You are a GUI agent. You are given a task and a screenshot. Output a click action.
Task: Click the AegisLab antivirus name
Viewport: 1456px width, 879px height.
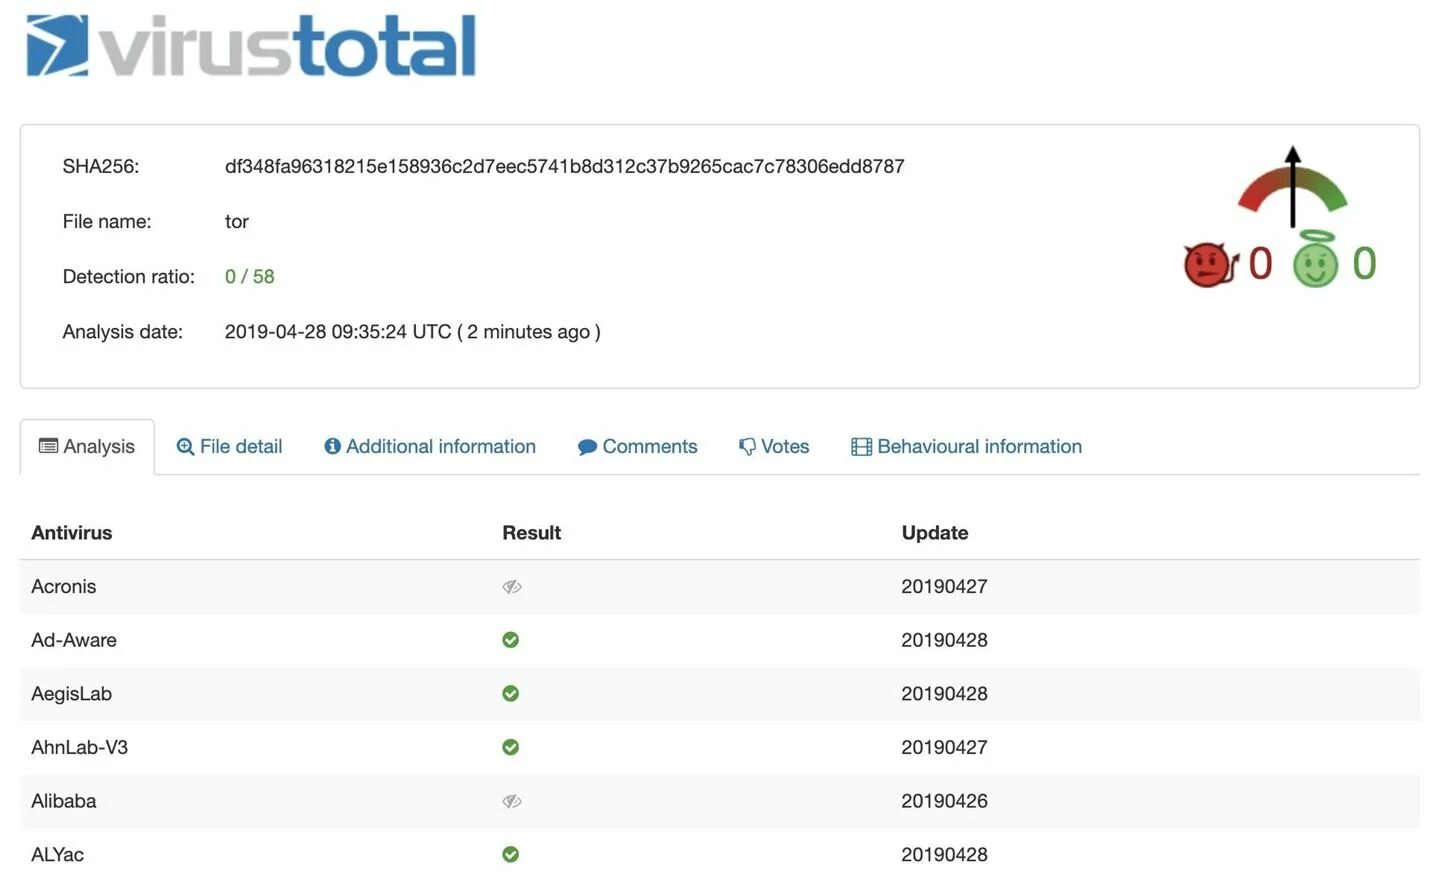[71, 694]
